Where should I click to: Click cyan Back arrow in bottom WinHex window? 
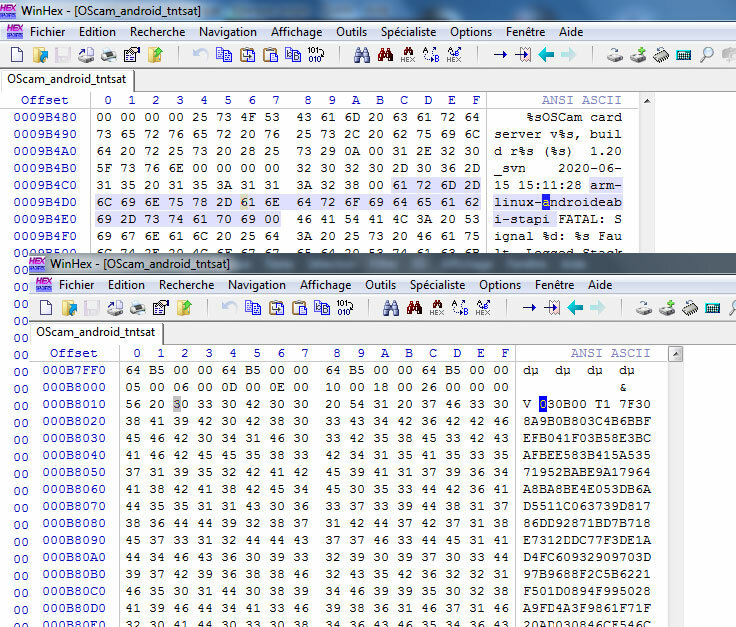[575, 308]
